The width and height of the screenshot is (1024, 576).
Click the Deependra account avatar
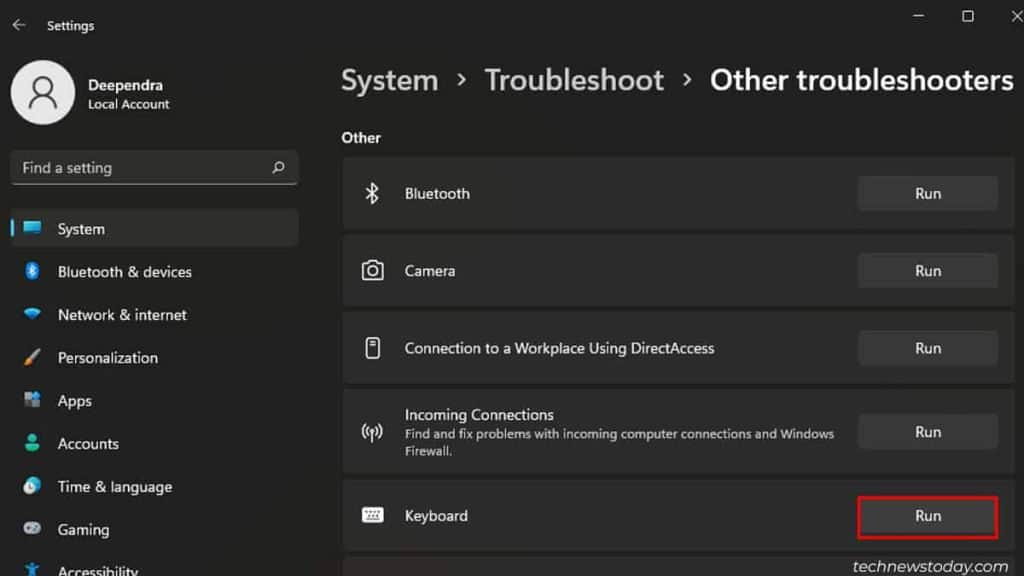click(x=43, y=92)
